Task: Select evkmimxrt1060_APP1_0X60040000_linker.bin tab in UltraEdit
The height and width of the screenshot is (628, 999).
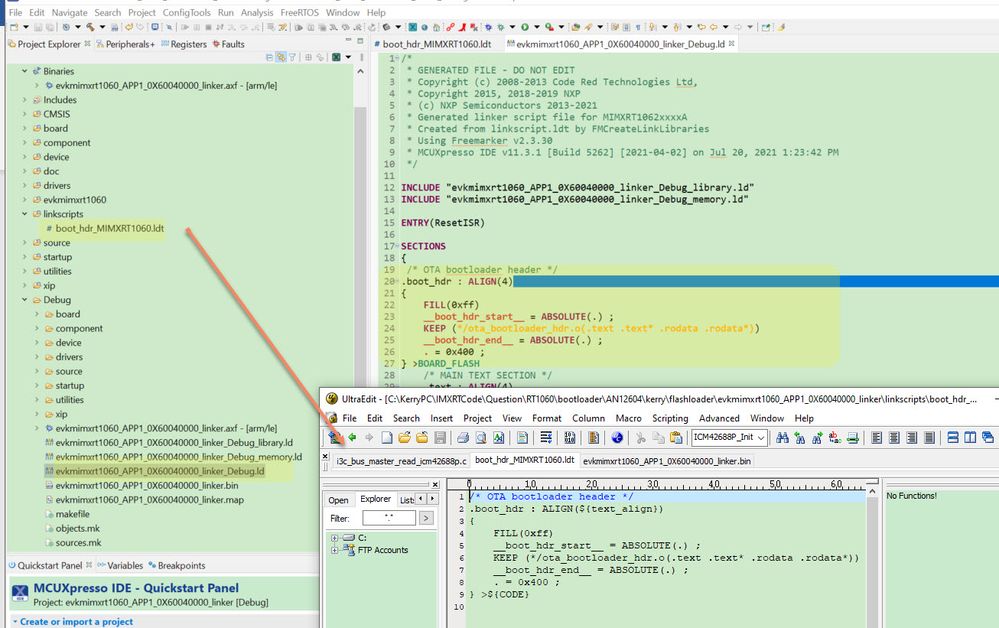Action: coord(666,461)
